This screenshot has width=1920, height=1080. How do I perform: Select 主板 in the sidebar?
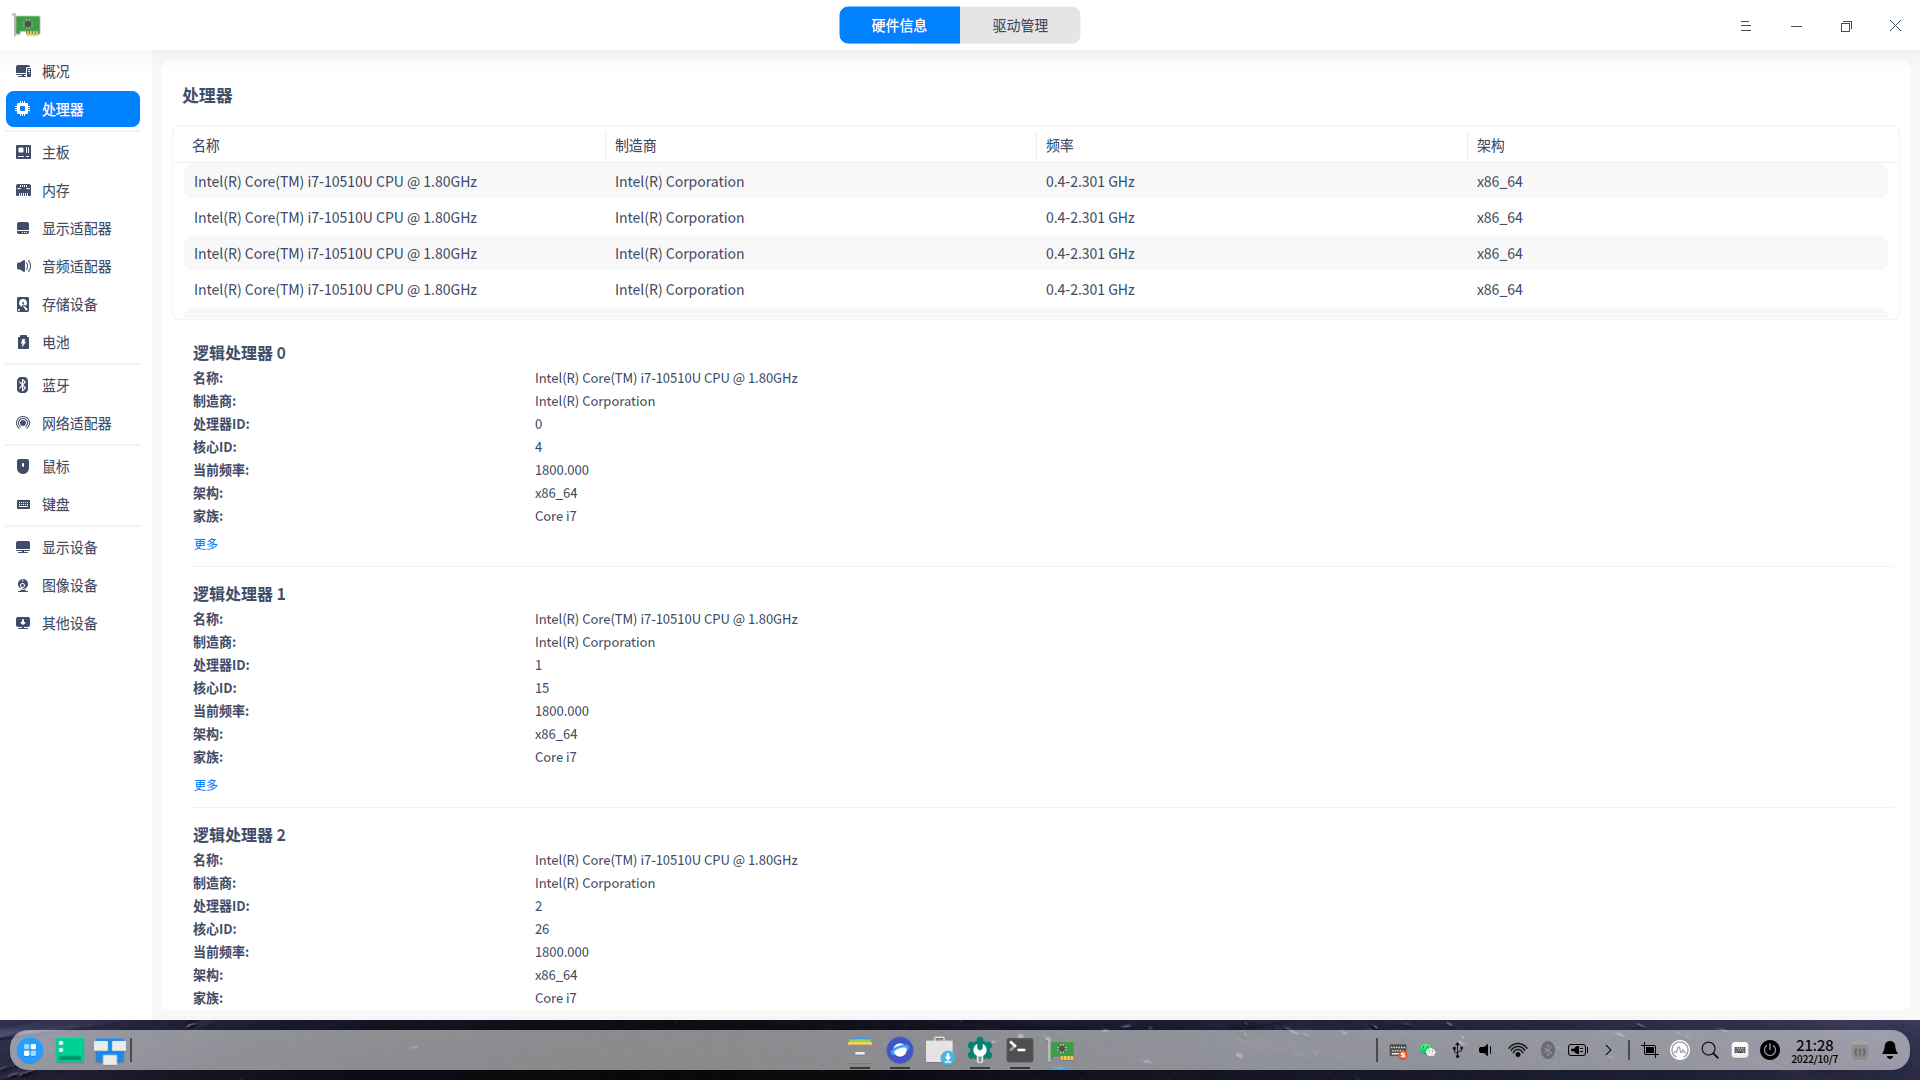coord(72,153)
